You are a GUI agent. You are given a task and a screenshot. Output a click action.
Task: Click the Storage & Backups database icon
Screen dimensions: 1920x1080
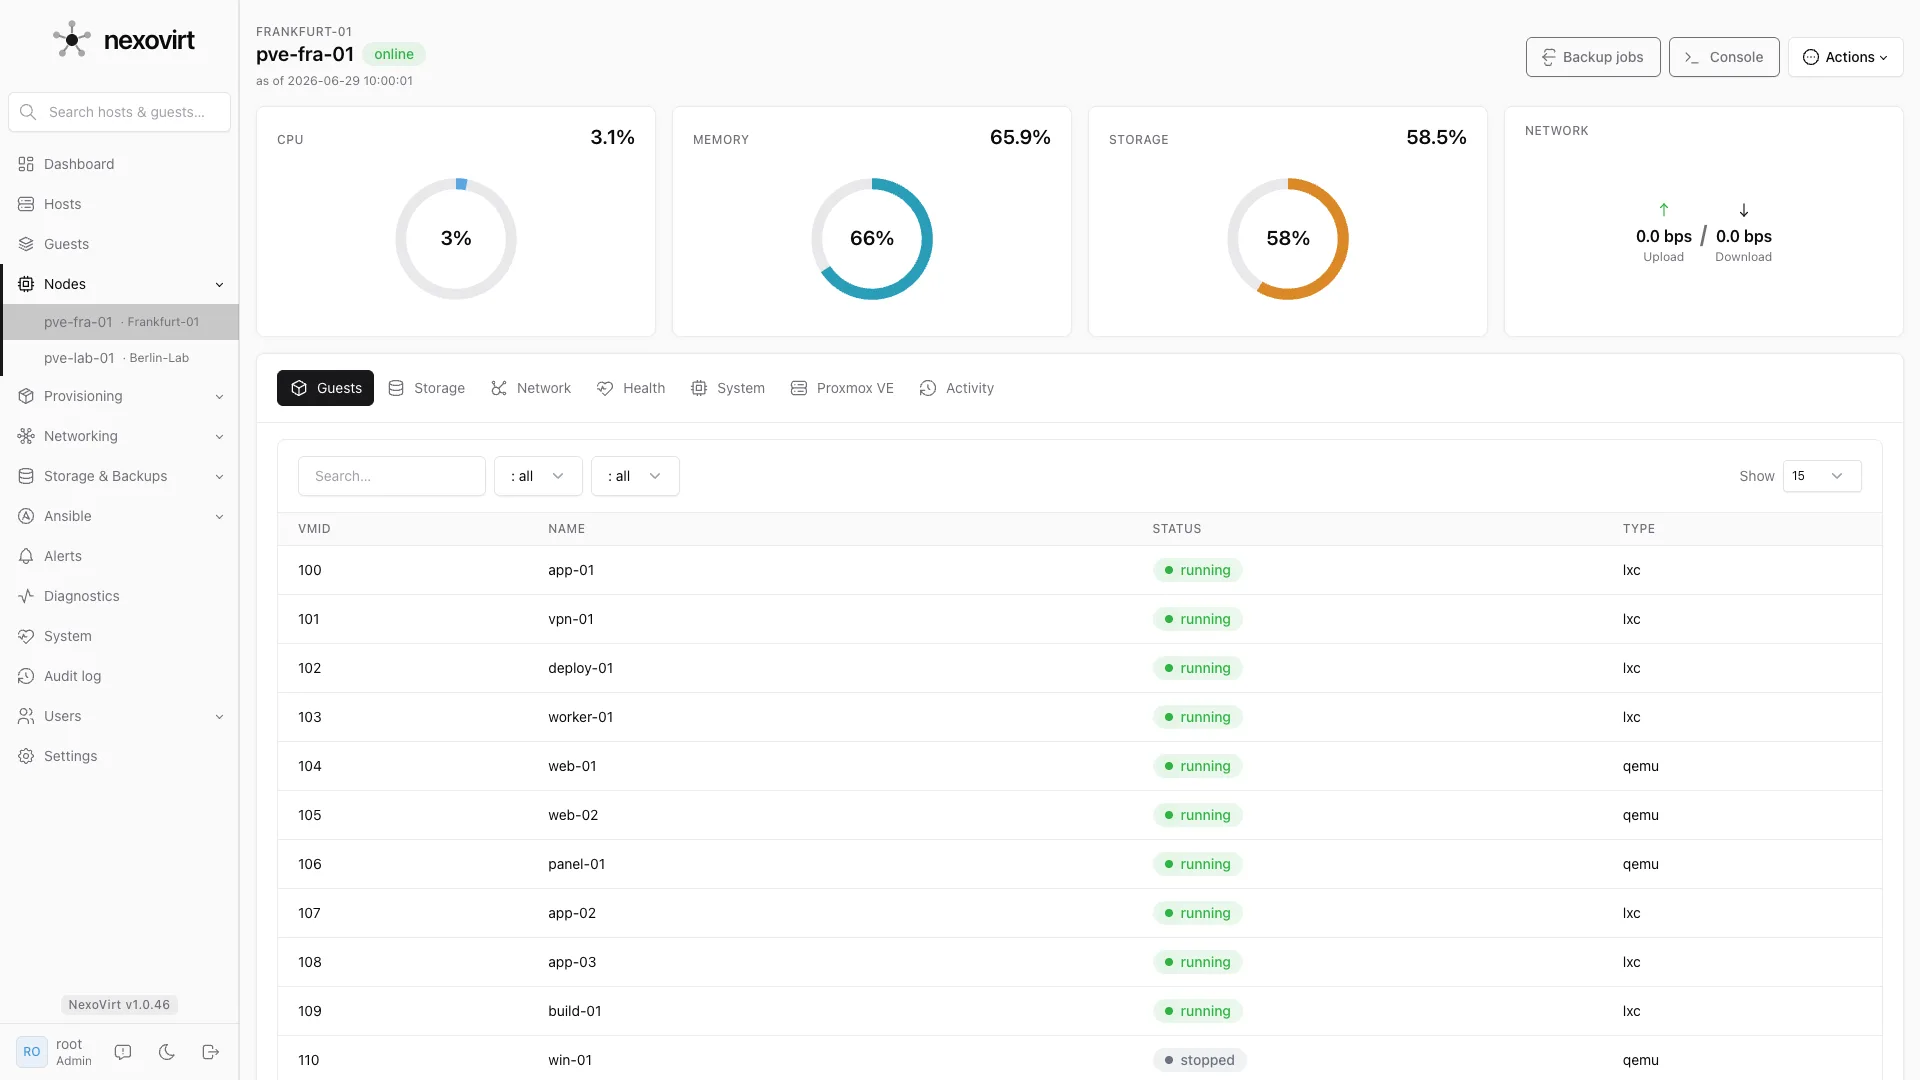[x=26, y=476]
